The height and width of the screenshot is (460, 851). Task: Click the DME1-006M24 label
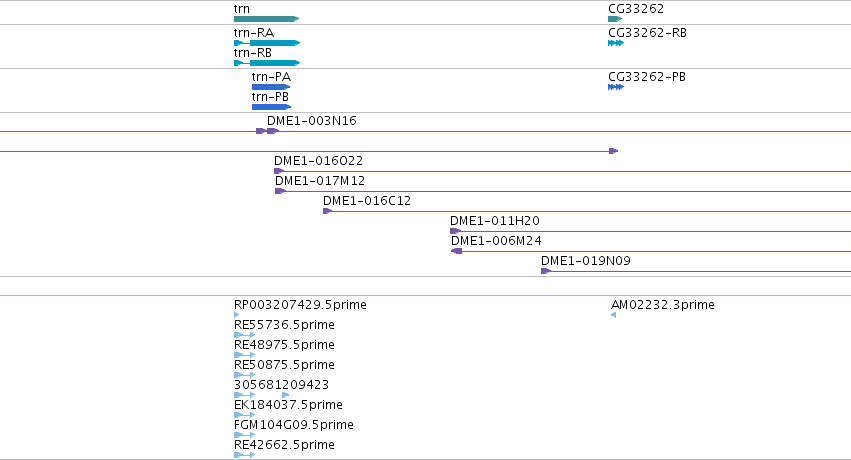[x=497, y=241]
